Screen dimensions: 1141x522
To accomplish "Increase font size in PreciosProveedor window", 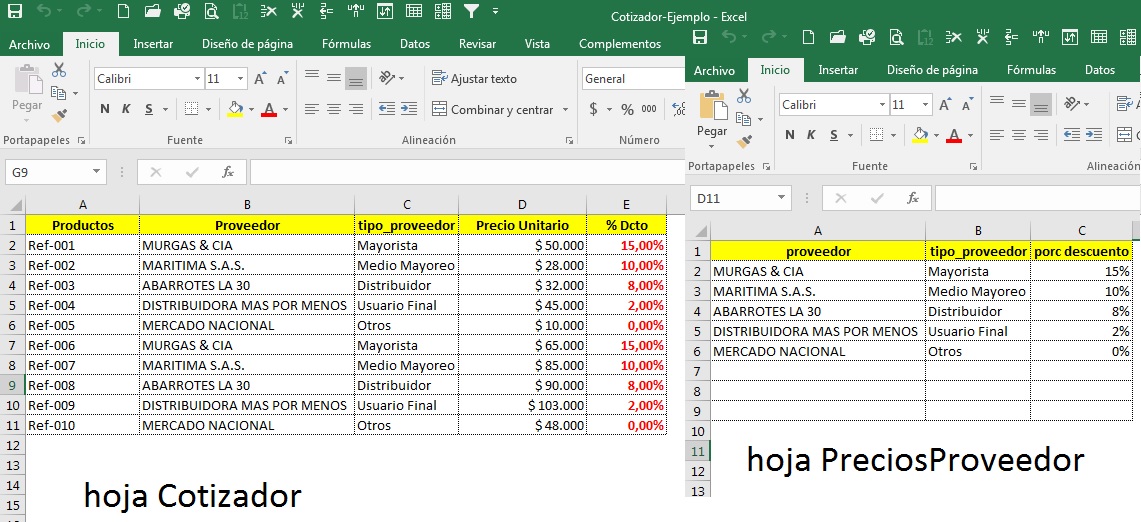I will pyautogui.click(x=945, y=105).
